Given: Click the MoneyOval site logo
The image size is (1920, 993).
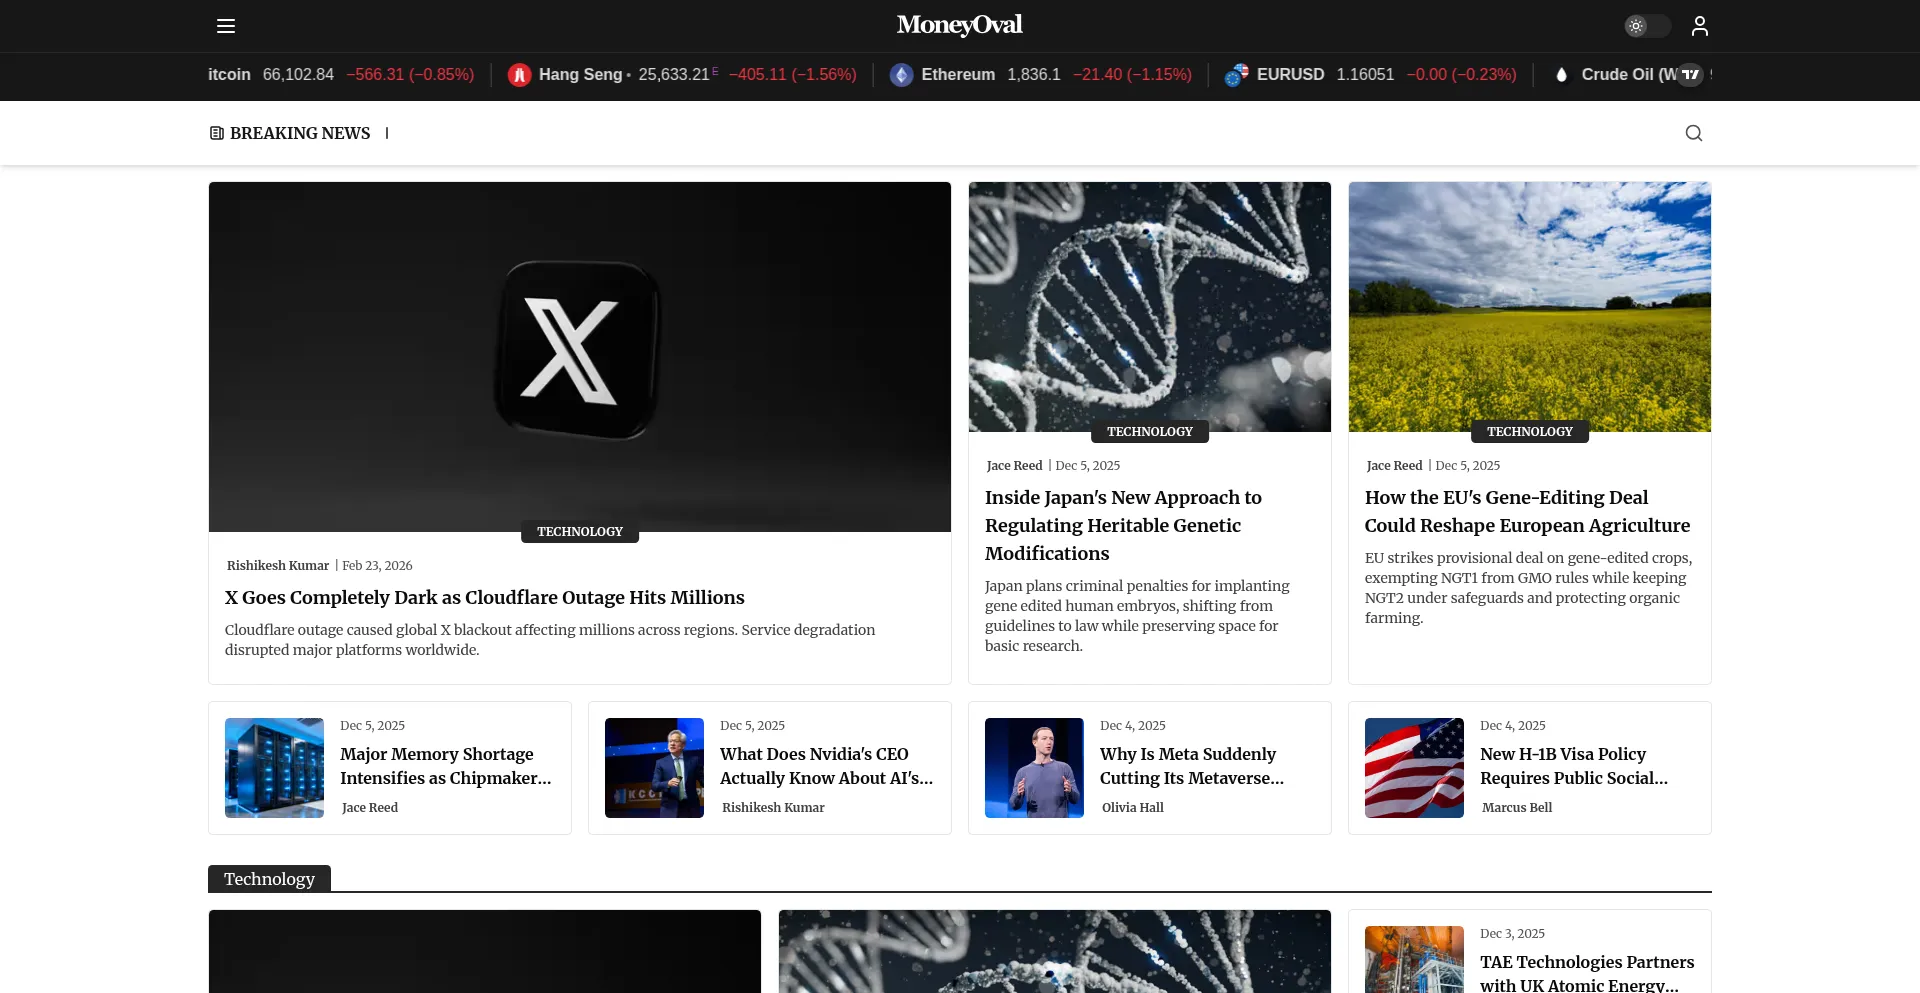Looking at the screenshot, I should [x=959, y=25].
